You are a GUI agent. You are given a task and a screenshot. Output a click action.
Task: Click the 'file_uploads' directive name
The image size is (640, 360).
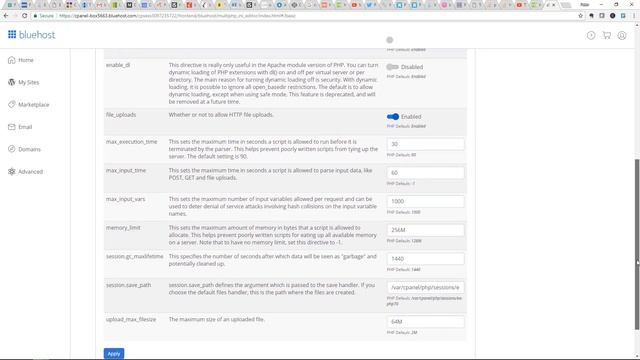click(x=121, y=115)
